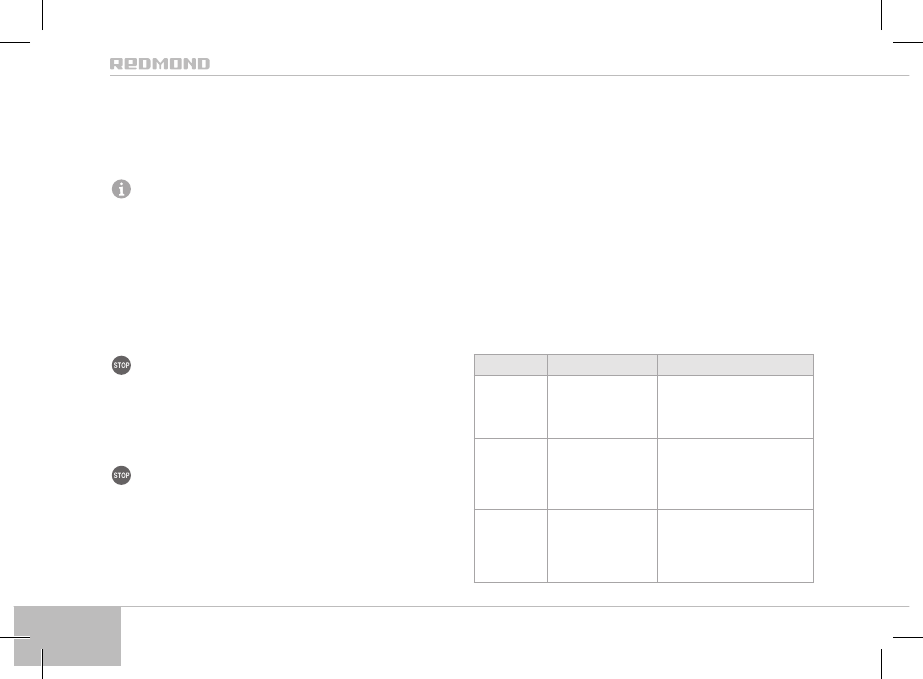Click the first body row's middle table cell

[601, 407]
